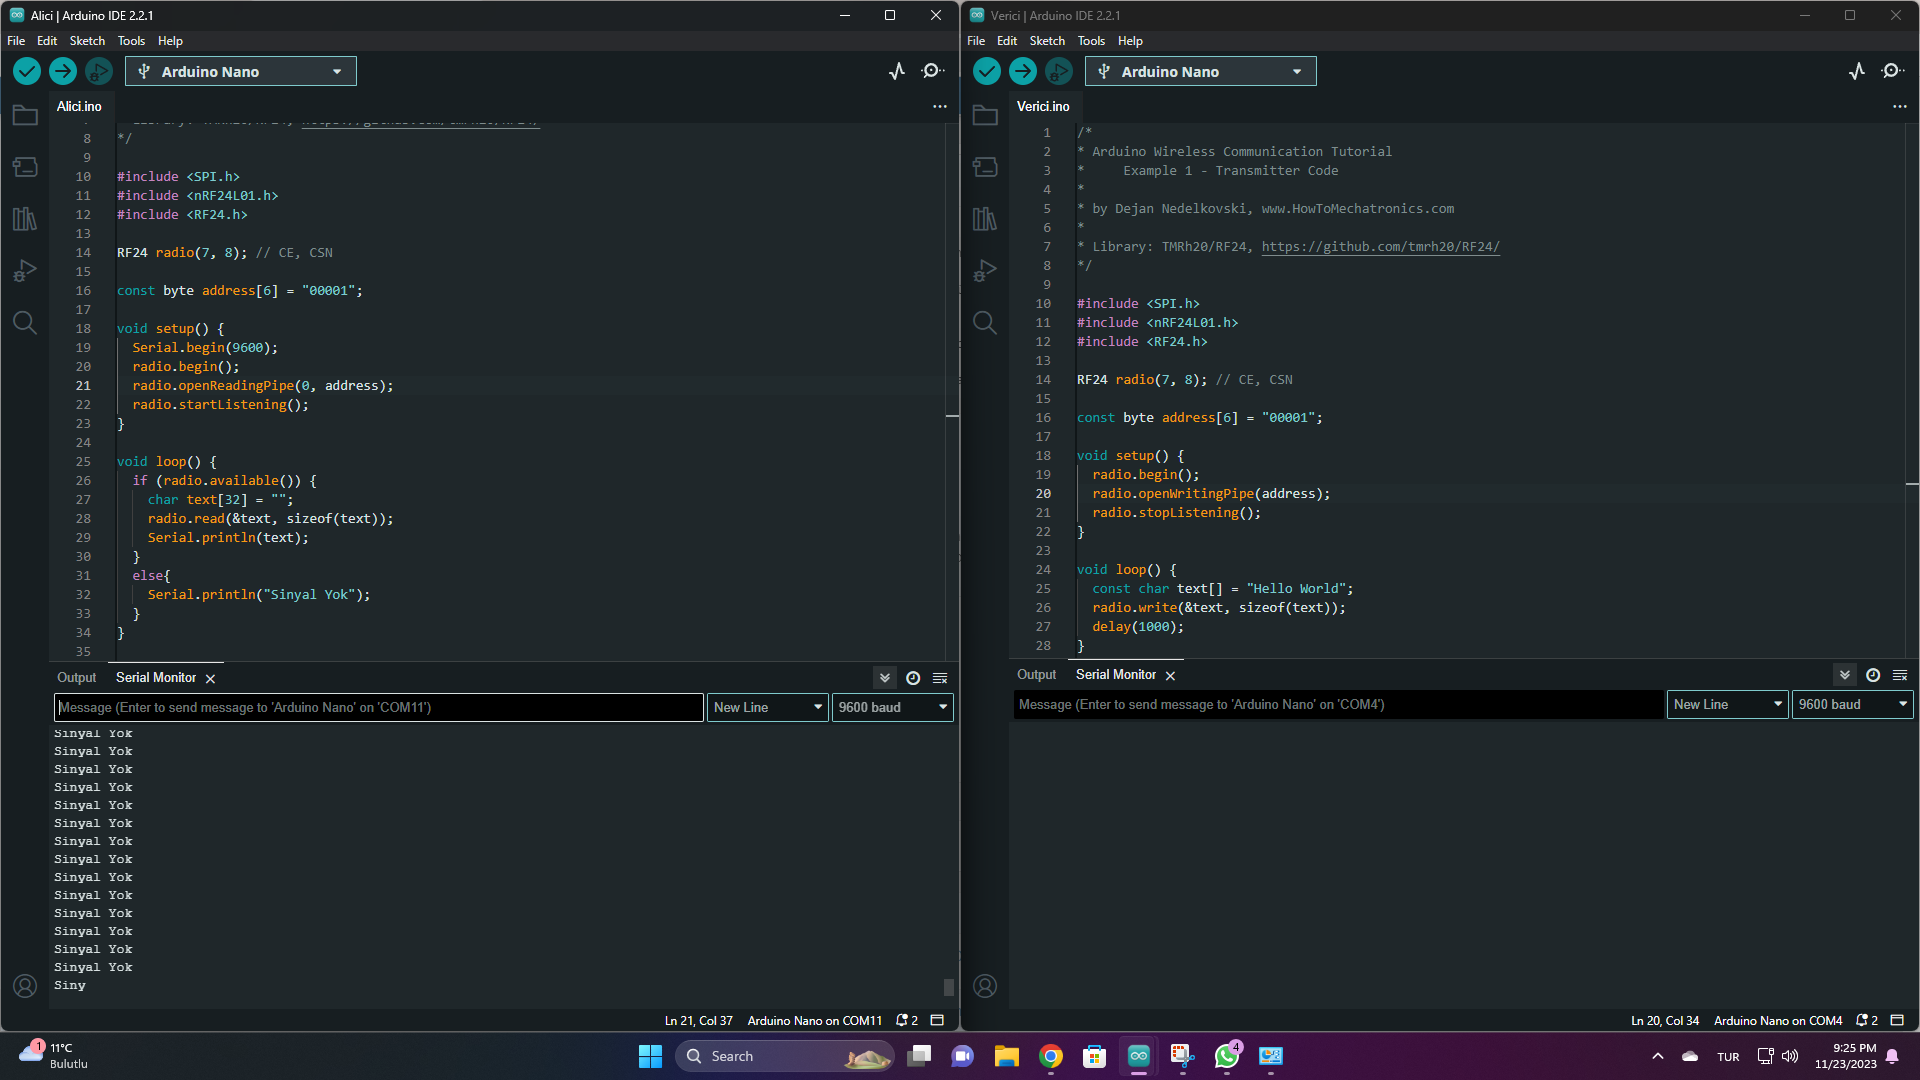Viewport: 1920px width, 1080px height.
Task: Toggle timestamp in Alici serial monitor
Action: pyautogui.click(x=913, y=678)
